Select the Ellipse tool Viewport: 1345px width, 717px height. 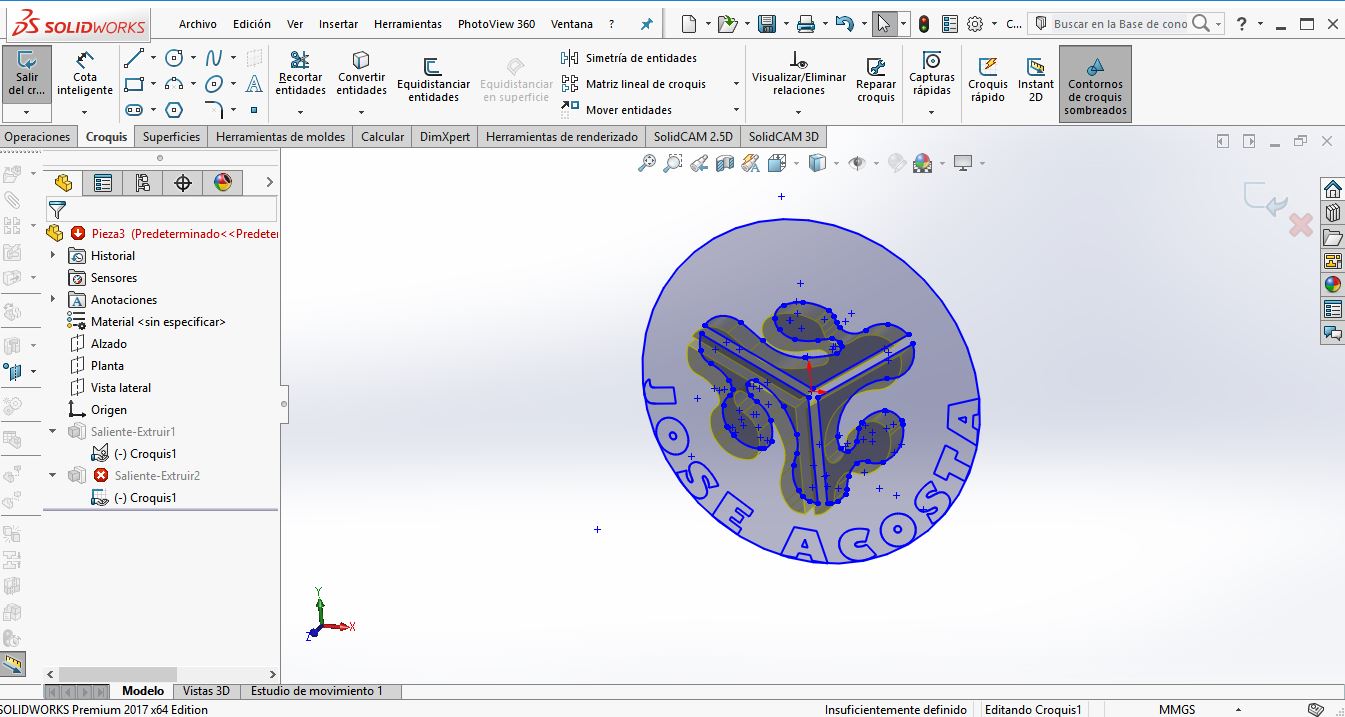coord(214,84)
